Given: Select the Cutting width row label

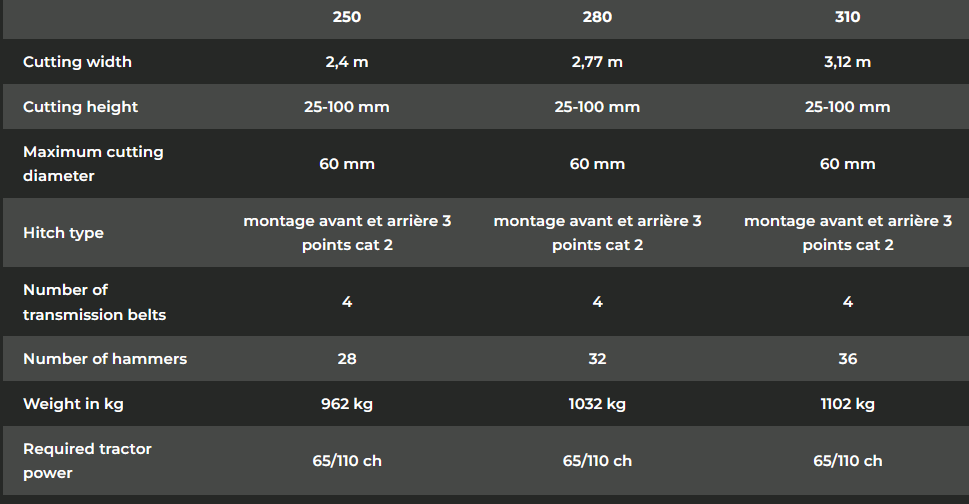Looking at the screenshot, I should tap(77, 62).
